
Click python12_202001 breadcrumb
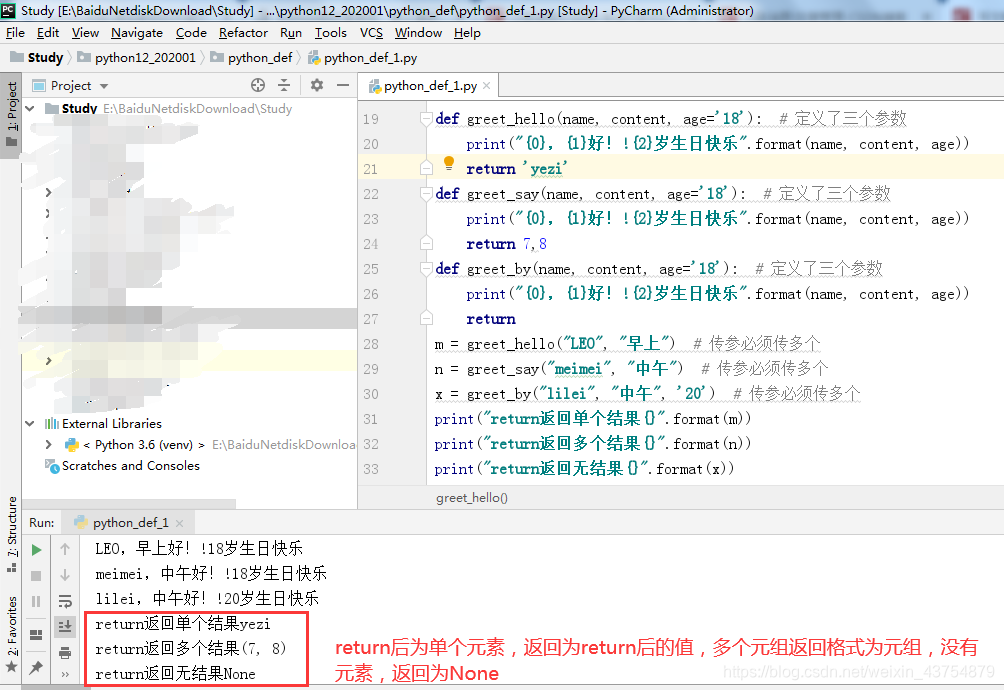pos(137,58)
